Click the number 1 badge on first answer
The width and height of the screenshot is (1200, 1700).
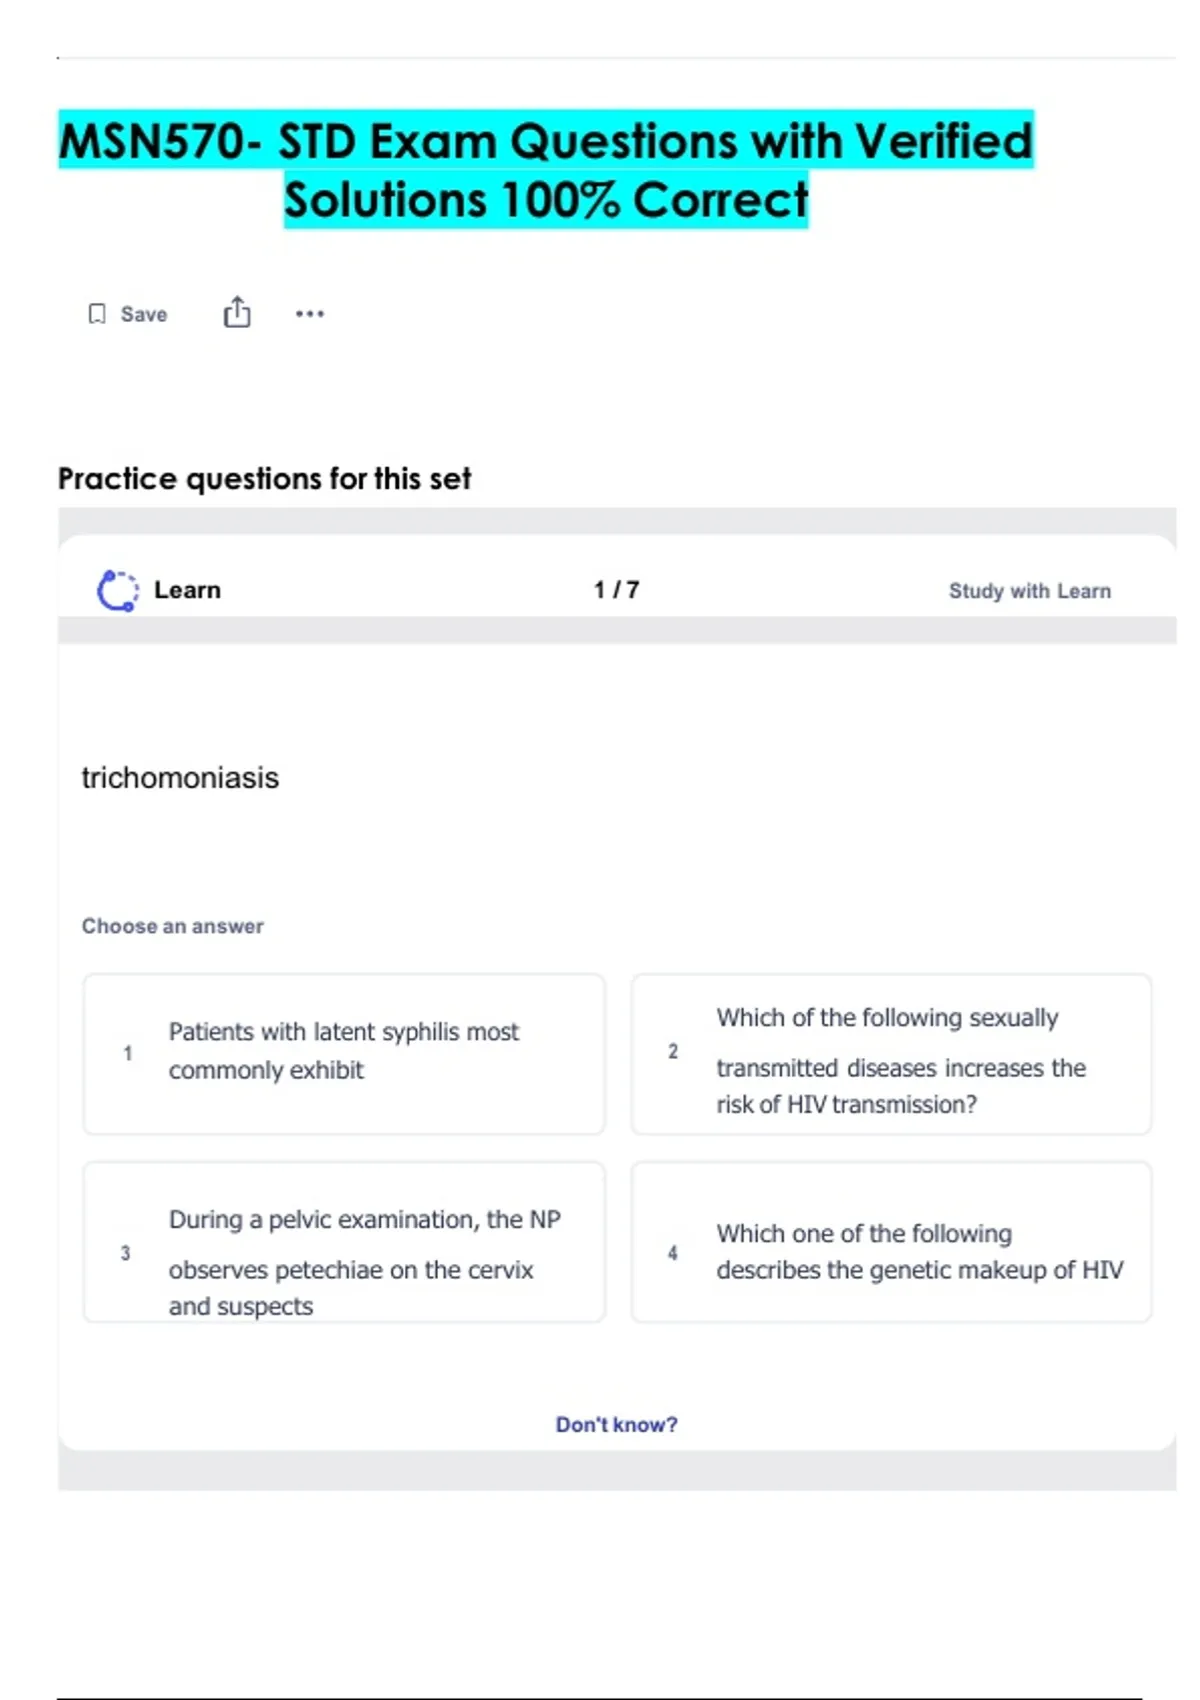tap(127, 1053)
